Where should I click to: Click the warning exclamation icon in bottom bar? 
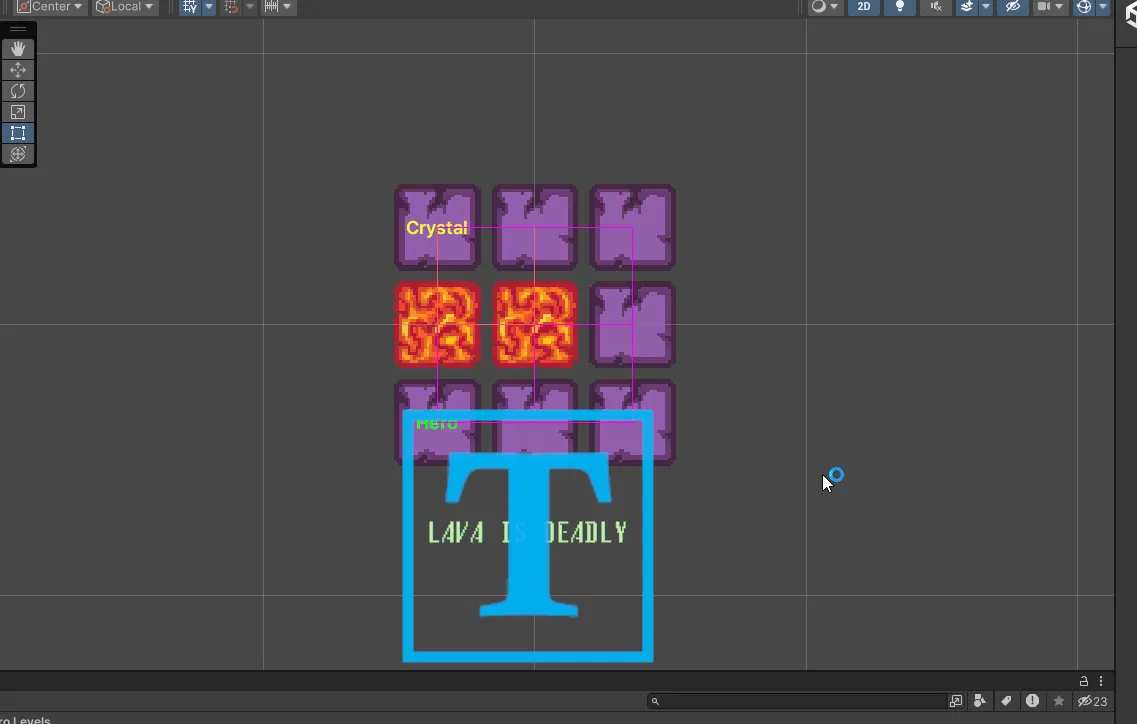[1033, 701]
